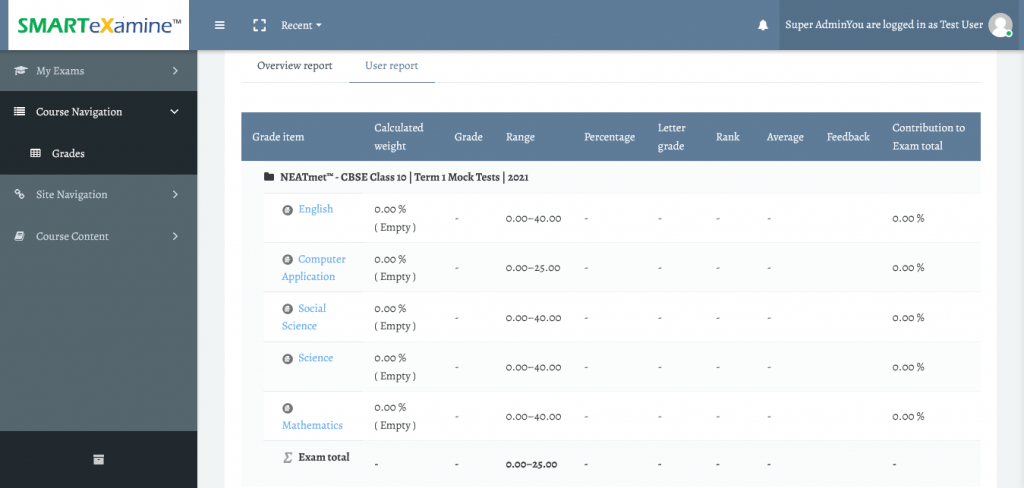Expand My Exams chevron arrow
This screenshot has height=488, width=1024.
pyautogui.click(x=175, y=71)
